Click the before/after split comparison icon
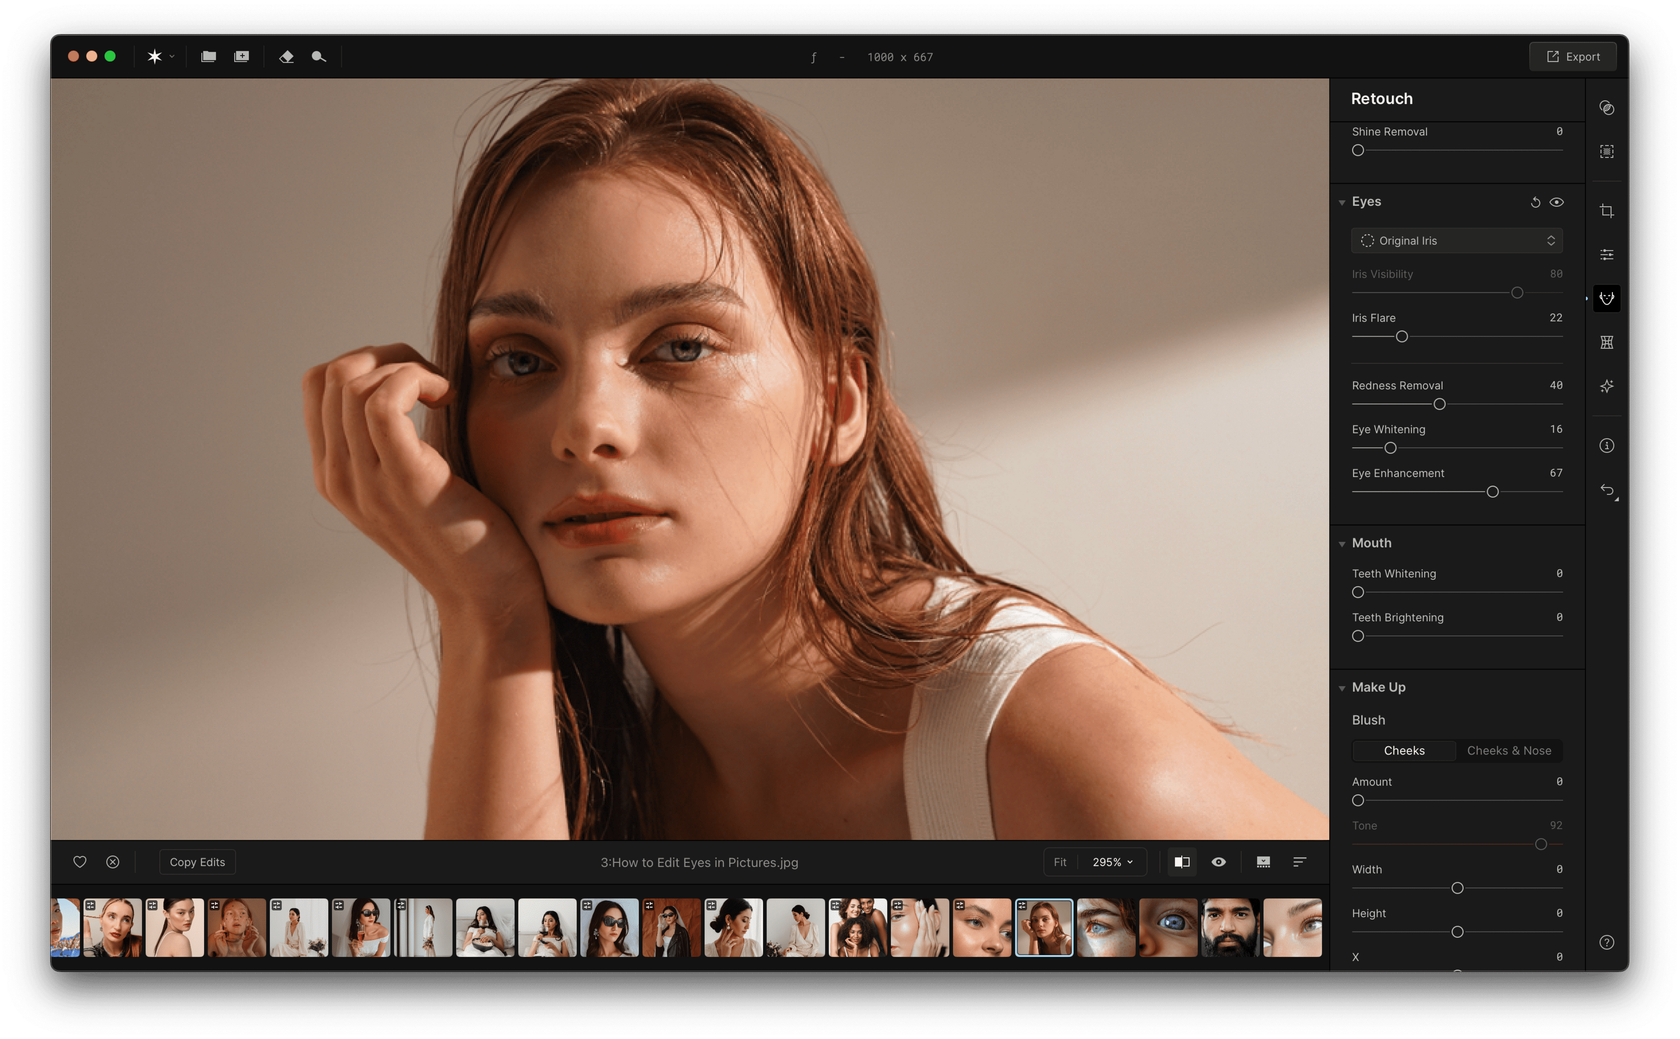Image resolution: width=1680 pixels, height=1039 pixels. point(1182,861)
